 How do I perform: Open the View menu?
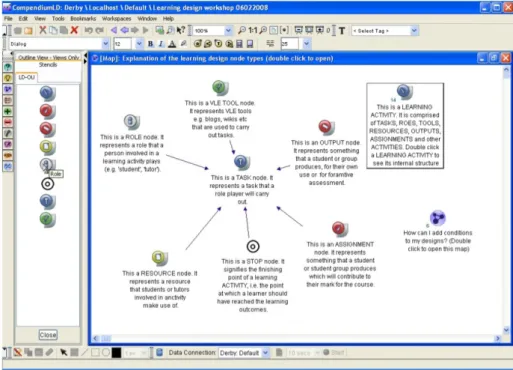[x=40, y=19]
